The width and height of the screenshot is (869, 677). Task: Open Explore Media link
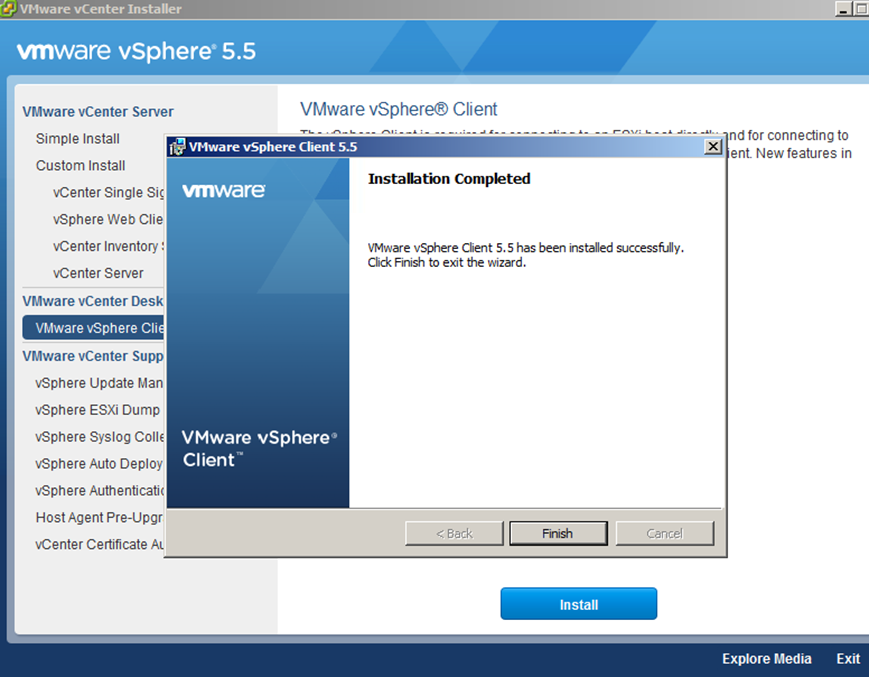(x=766, y=659)
